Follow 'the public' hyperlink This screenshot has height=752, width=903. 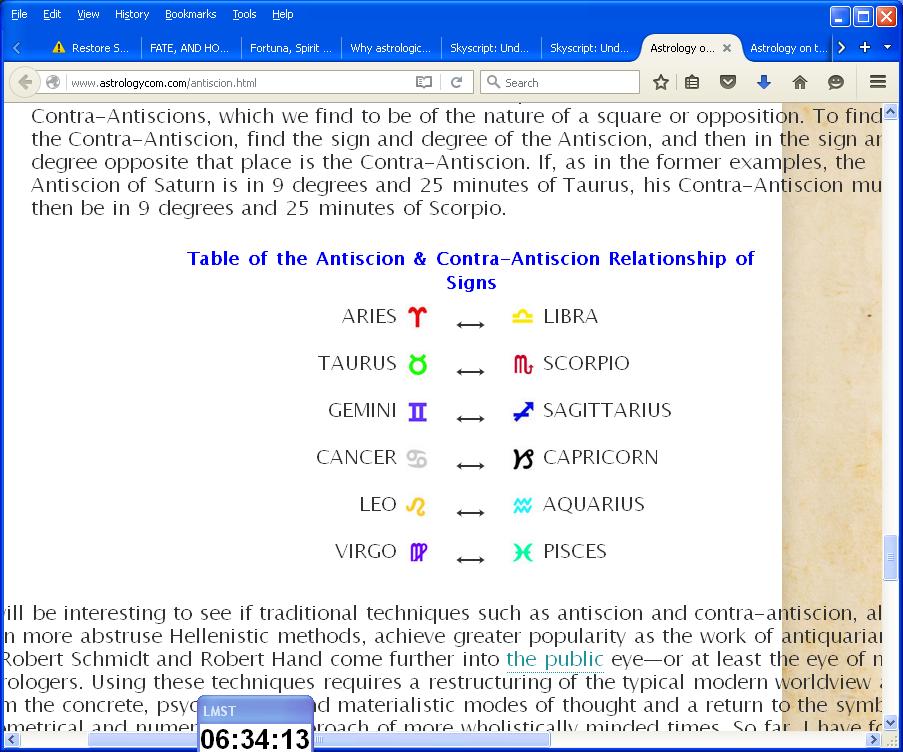555,659
